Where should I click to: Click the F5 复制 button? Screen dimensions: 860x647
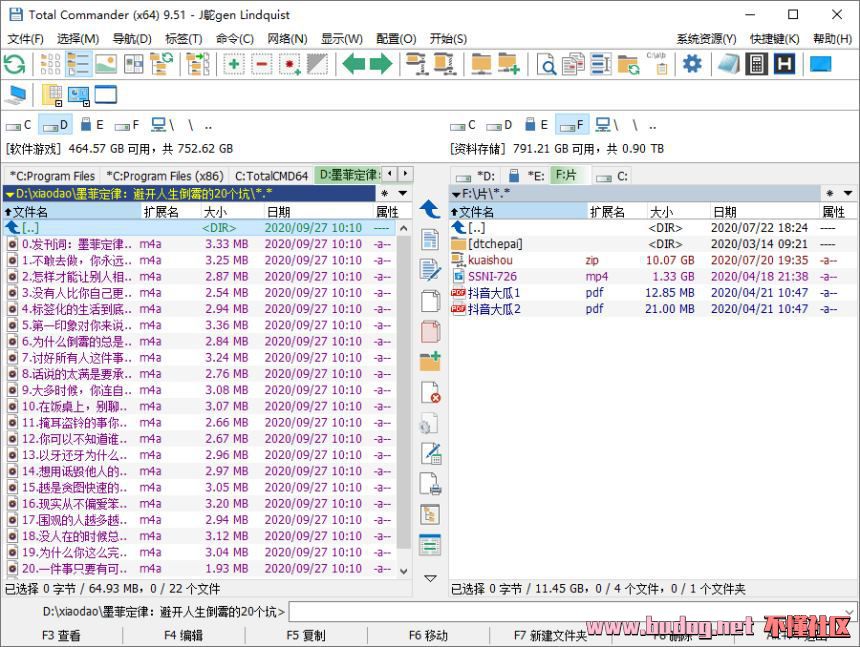pos(306,635)
